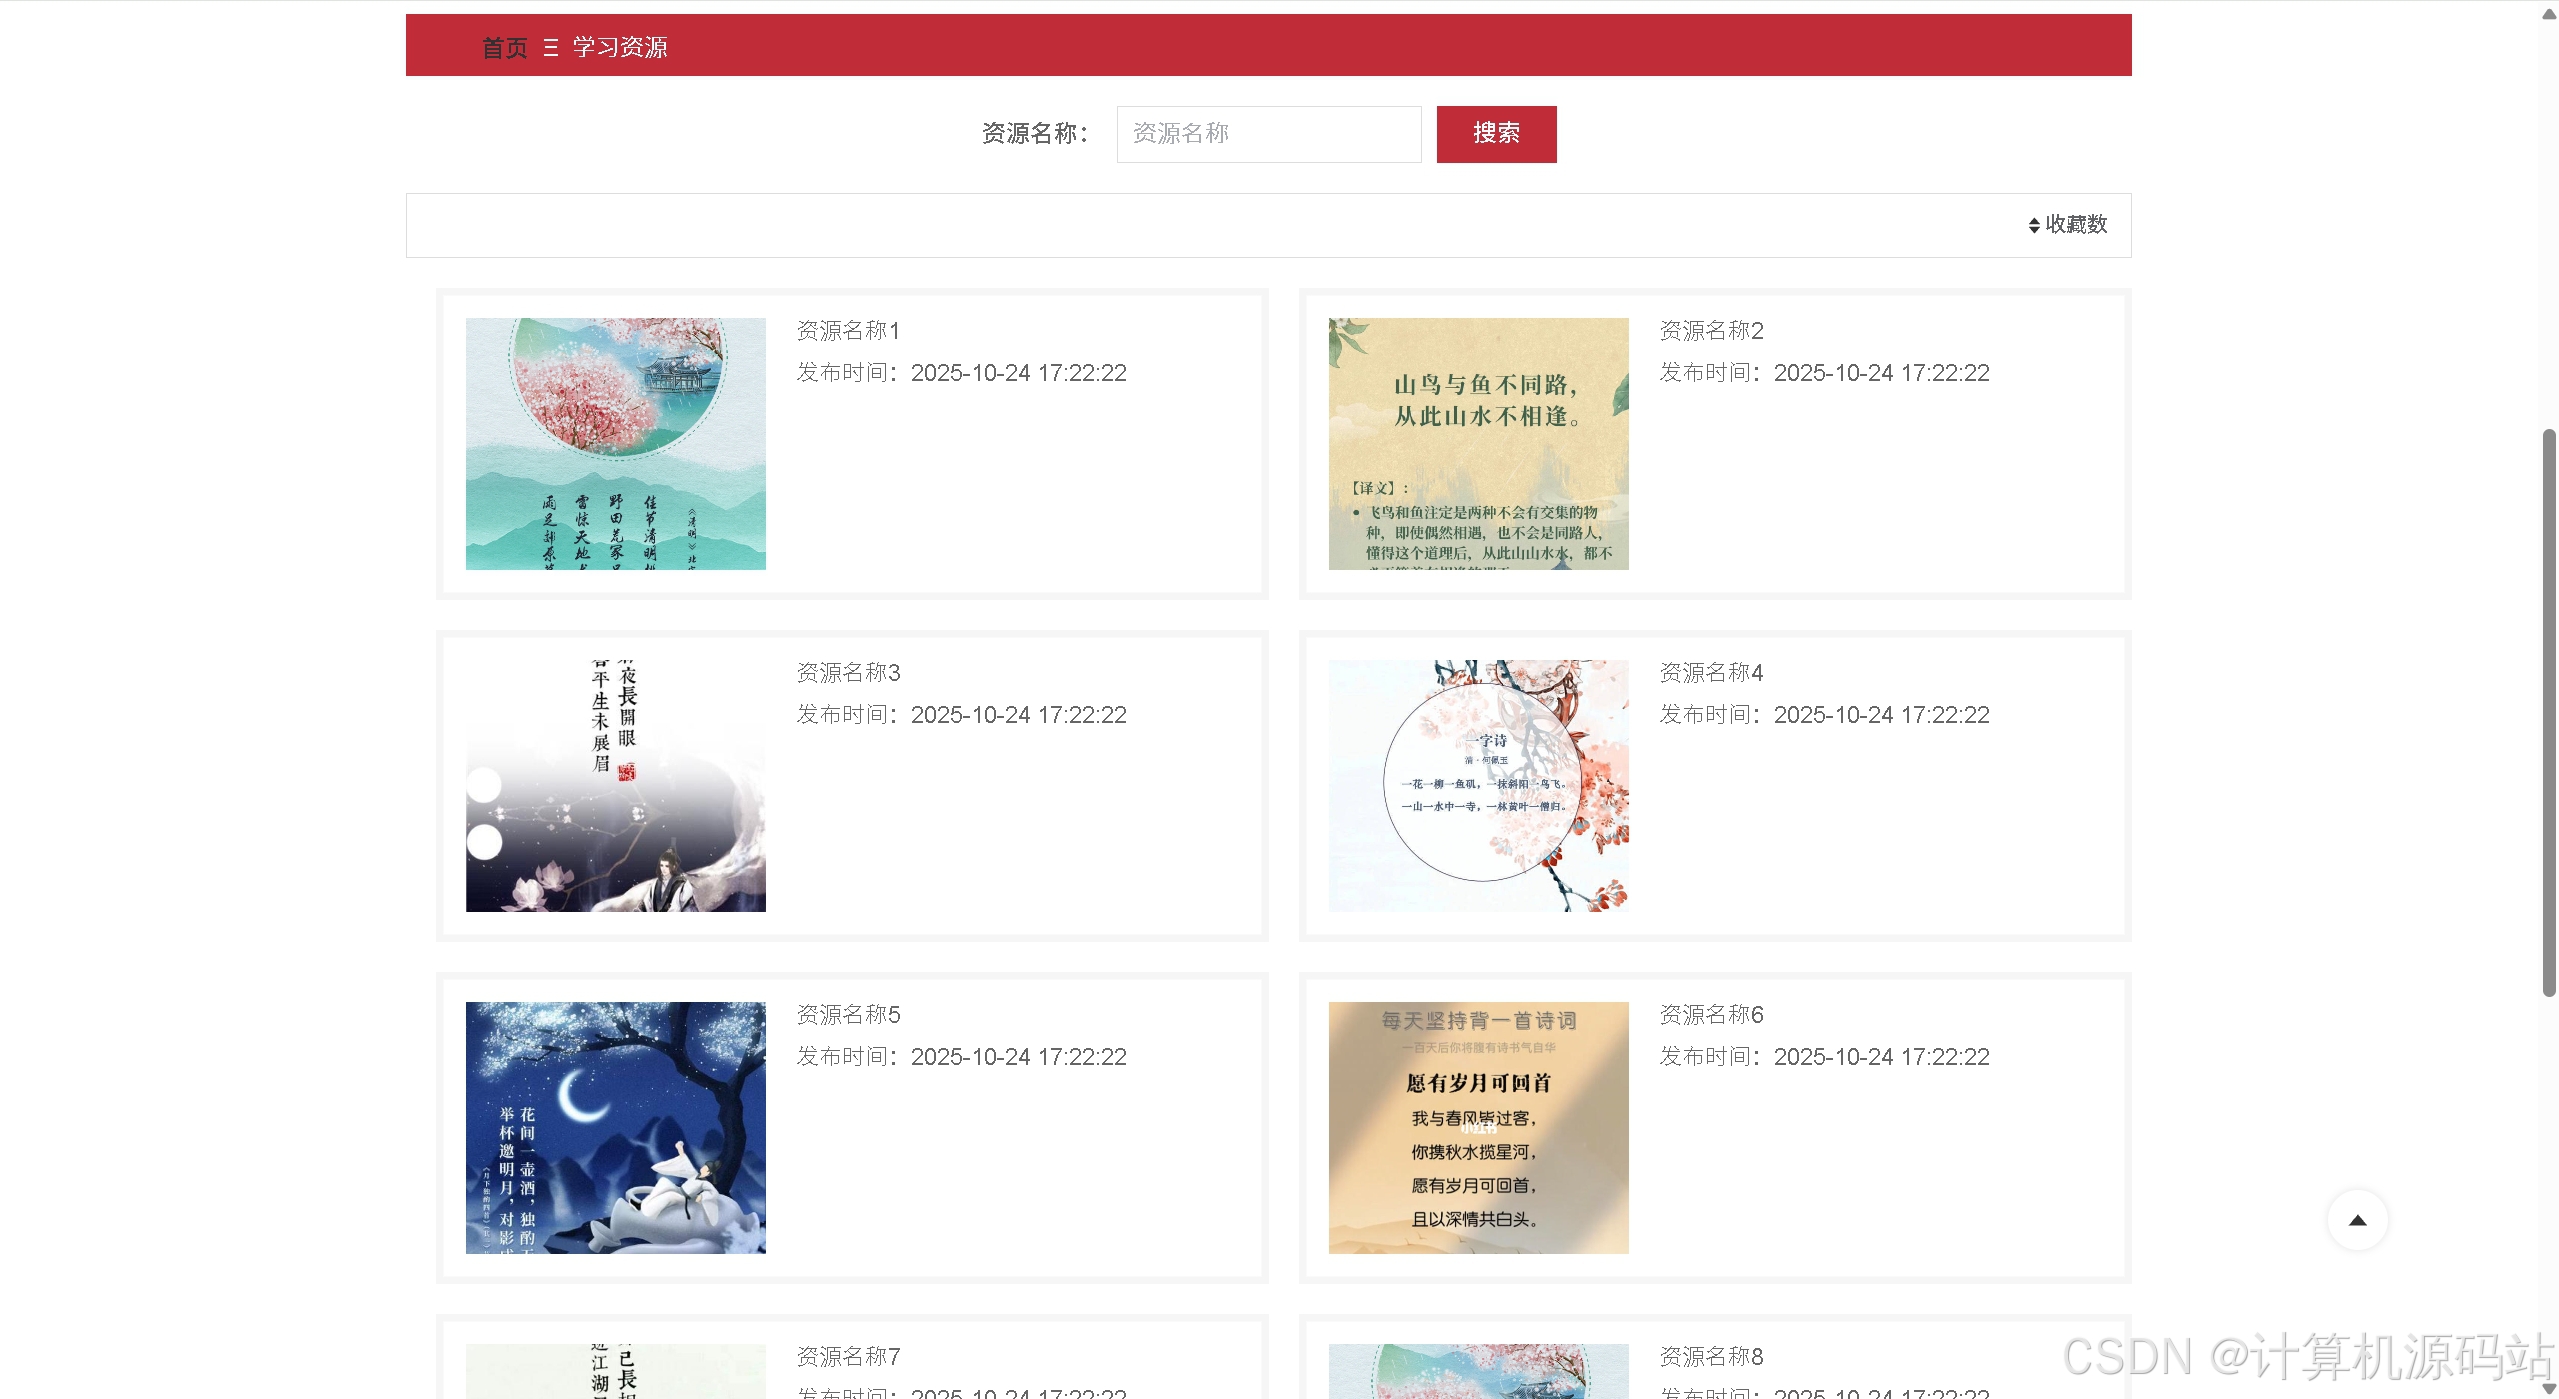Screen dimensions: 2559x1399
Task: Select the title 资源名称6
Action: point(1711,1015)
